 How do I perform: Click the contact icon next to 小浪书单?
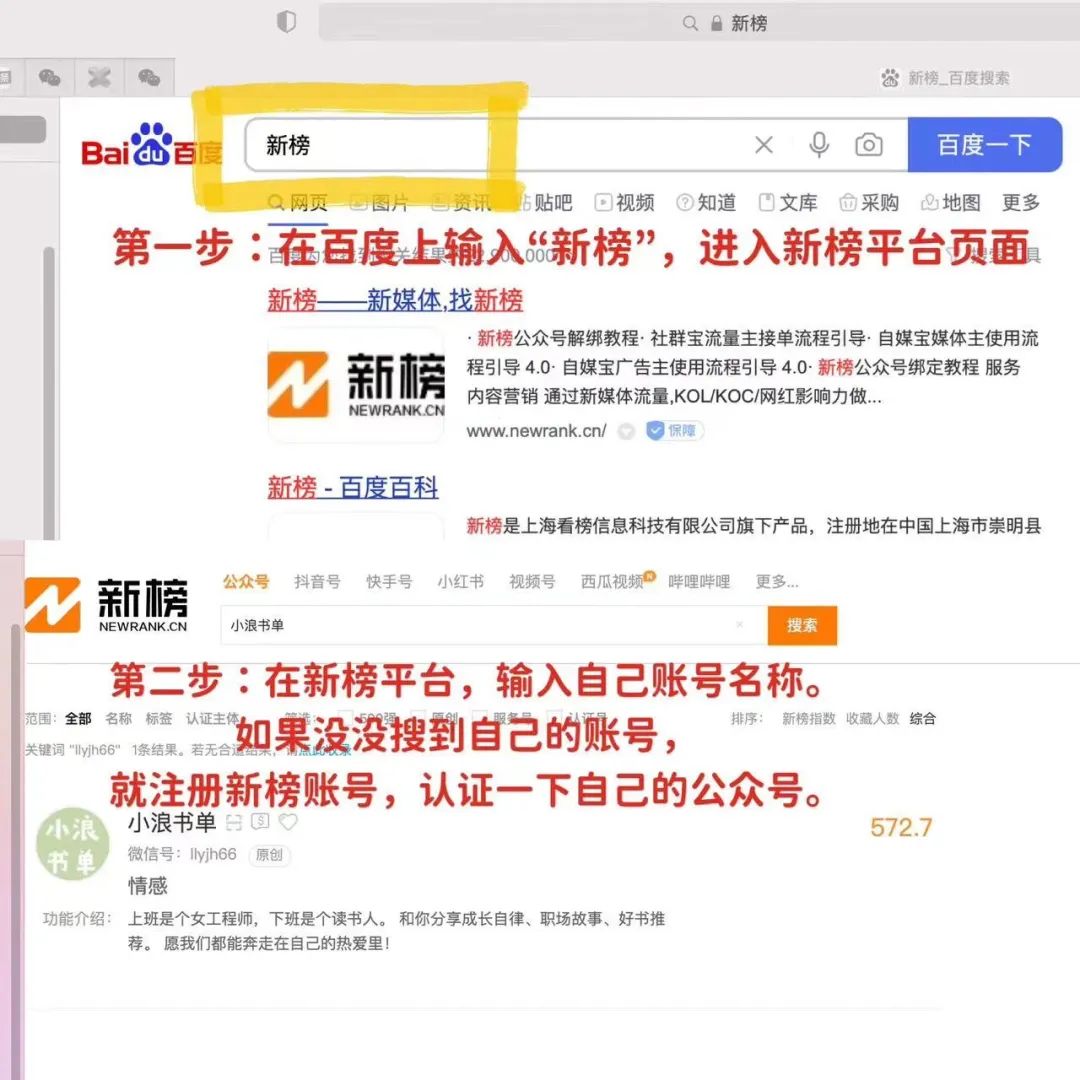coord(233,821)
